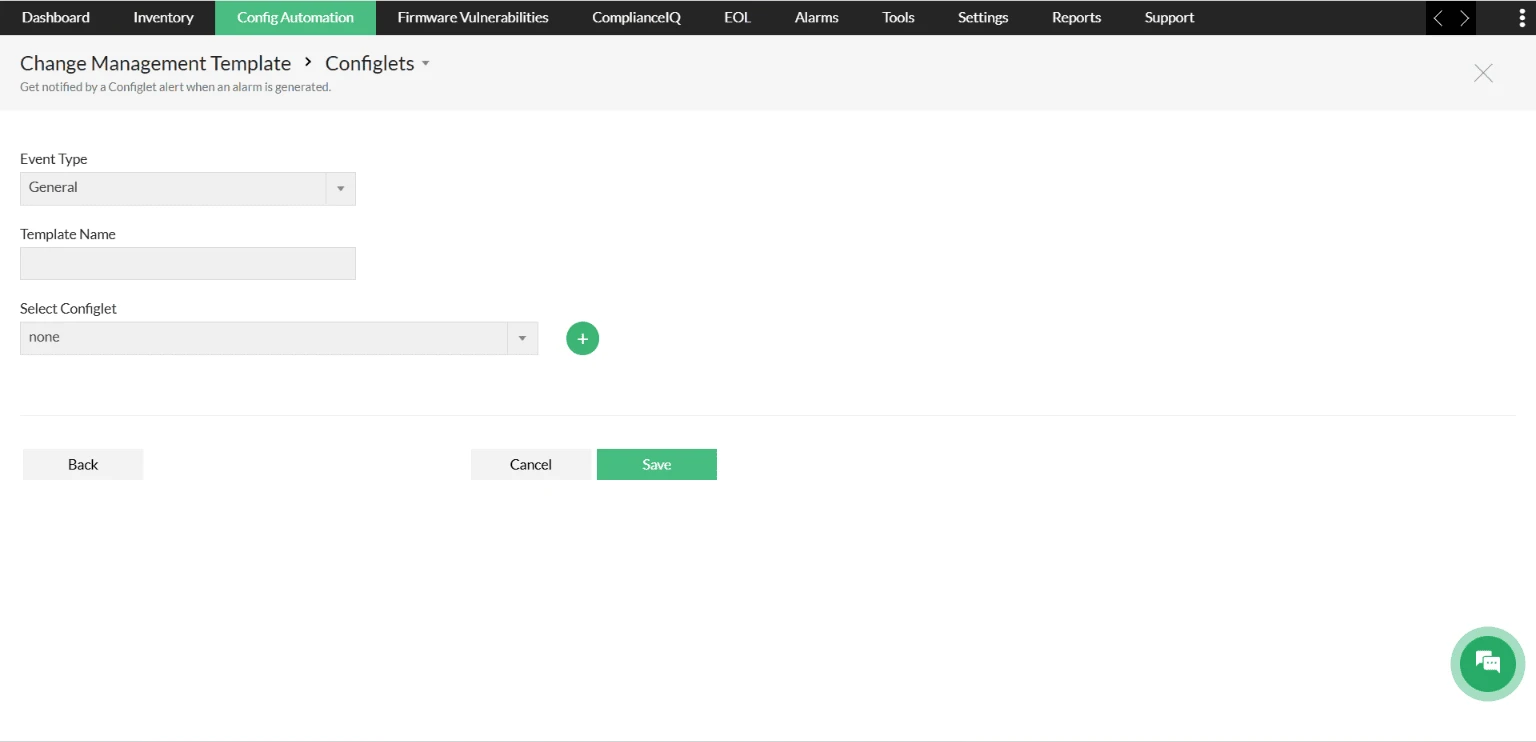Viewport: 1536px width, 742px height.
Task: Click the Cancel button
Action: (x=531, y=464)
